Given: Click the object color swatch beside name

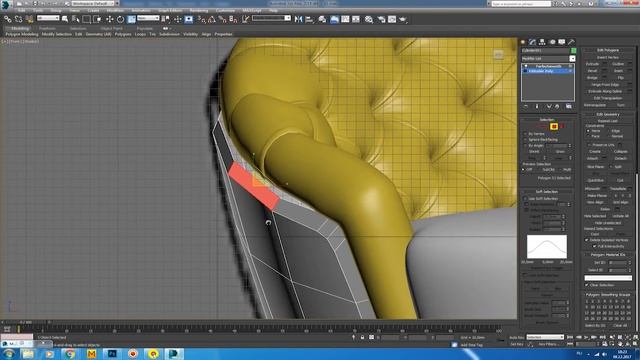Looking at the screenshot, I should [x=573, y=51].
